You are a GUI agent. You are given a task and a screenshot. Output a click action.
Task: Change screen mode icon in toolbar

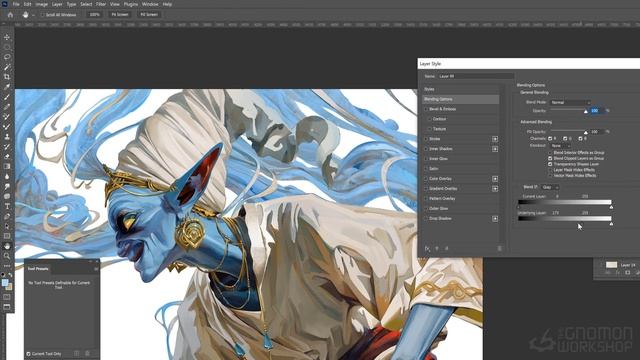click(x=7, y=307)
